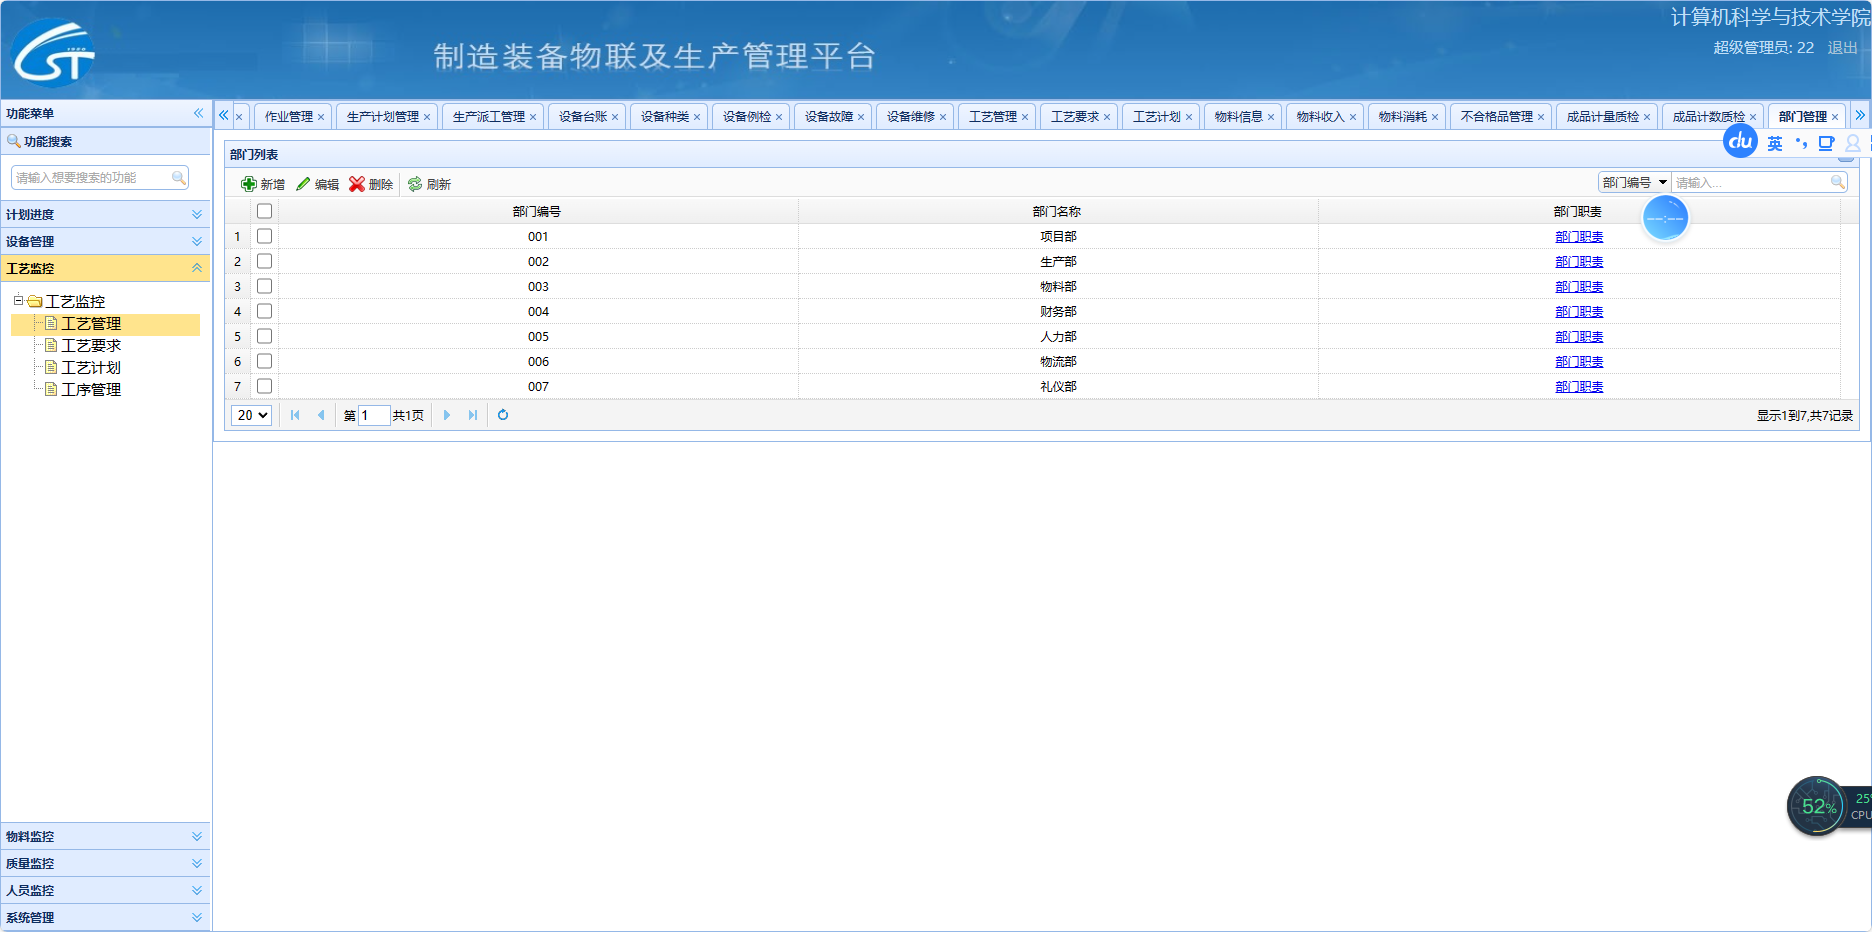Open 部门职责 link for 财务部
Screen dimensions: 1872x932
coord(1579,312)
